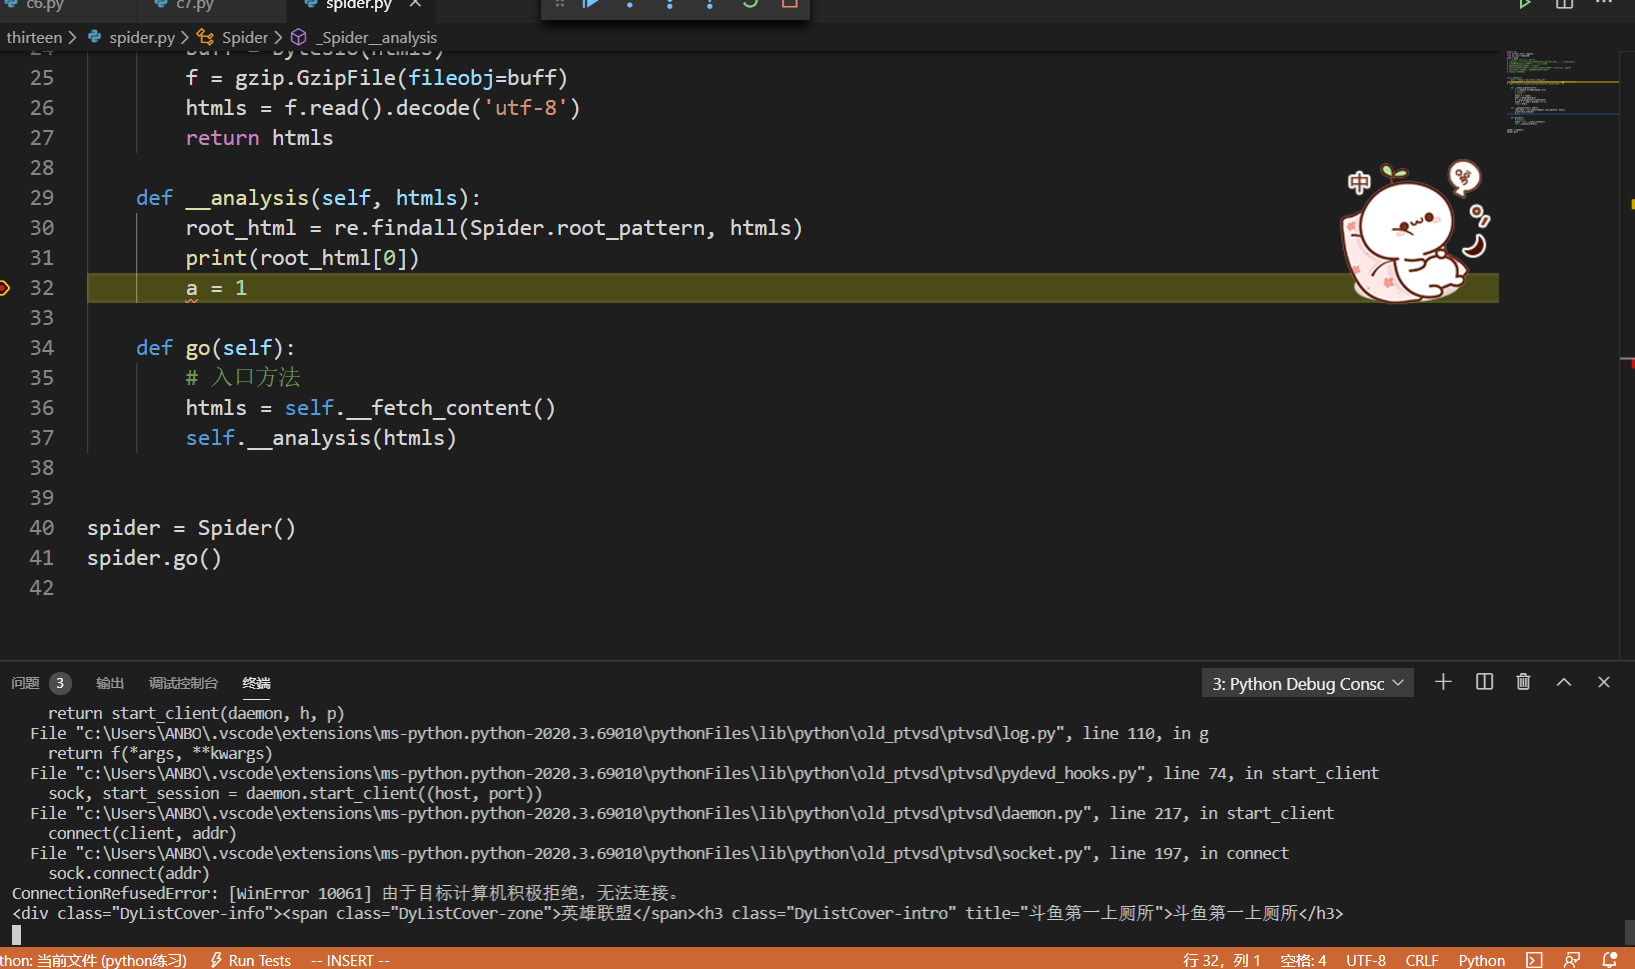Open the Output (输出) panel tab

110,683
